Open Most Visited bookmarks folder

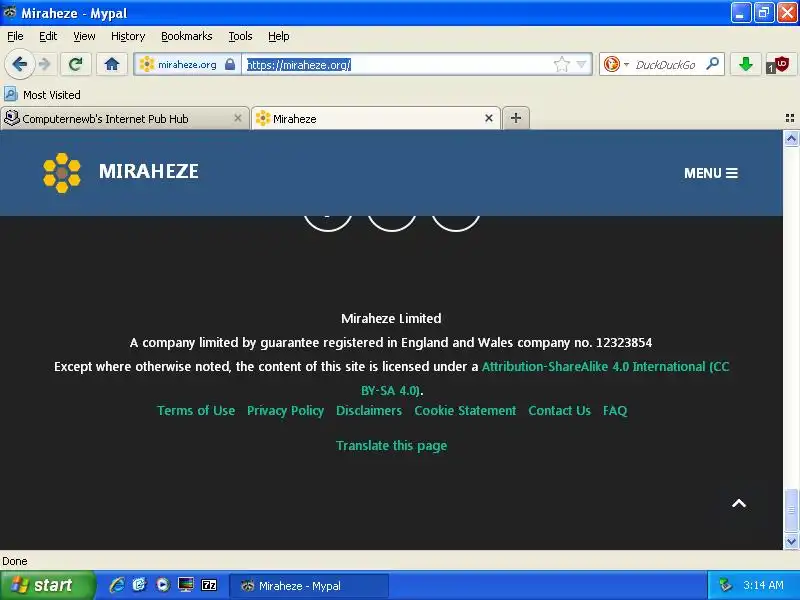(x=42, y=95)
